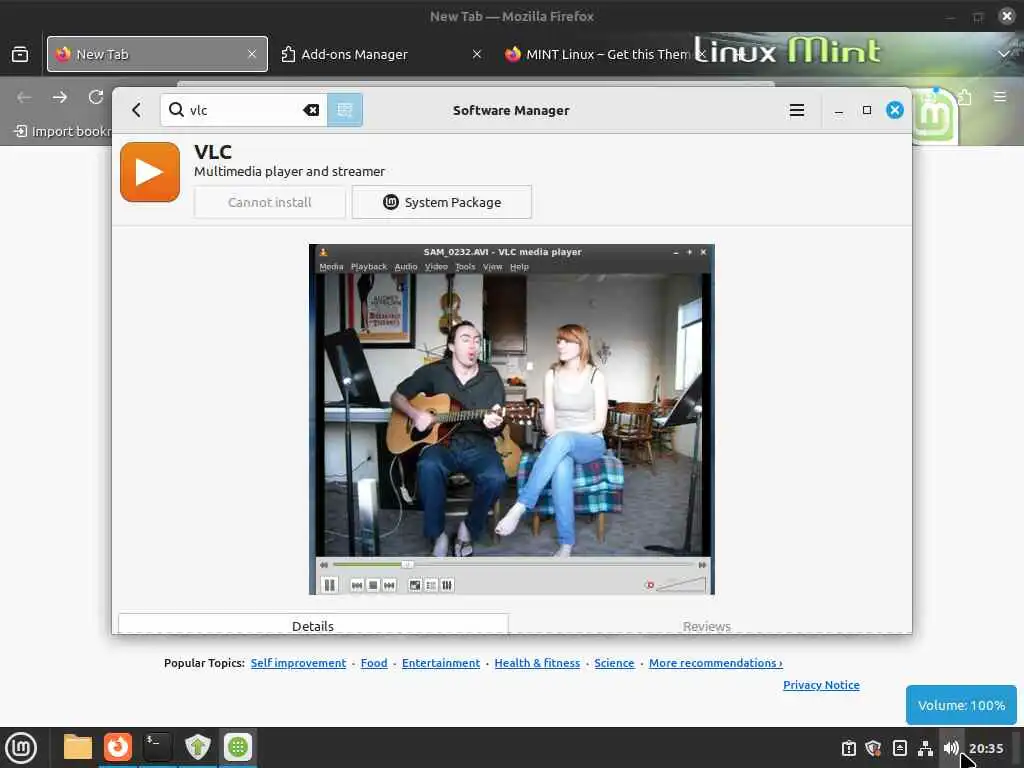The width and height of the screenshot is (1024, 768).
Task: Open the Self improvement topic link
Action: [x=298, y=663]
